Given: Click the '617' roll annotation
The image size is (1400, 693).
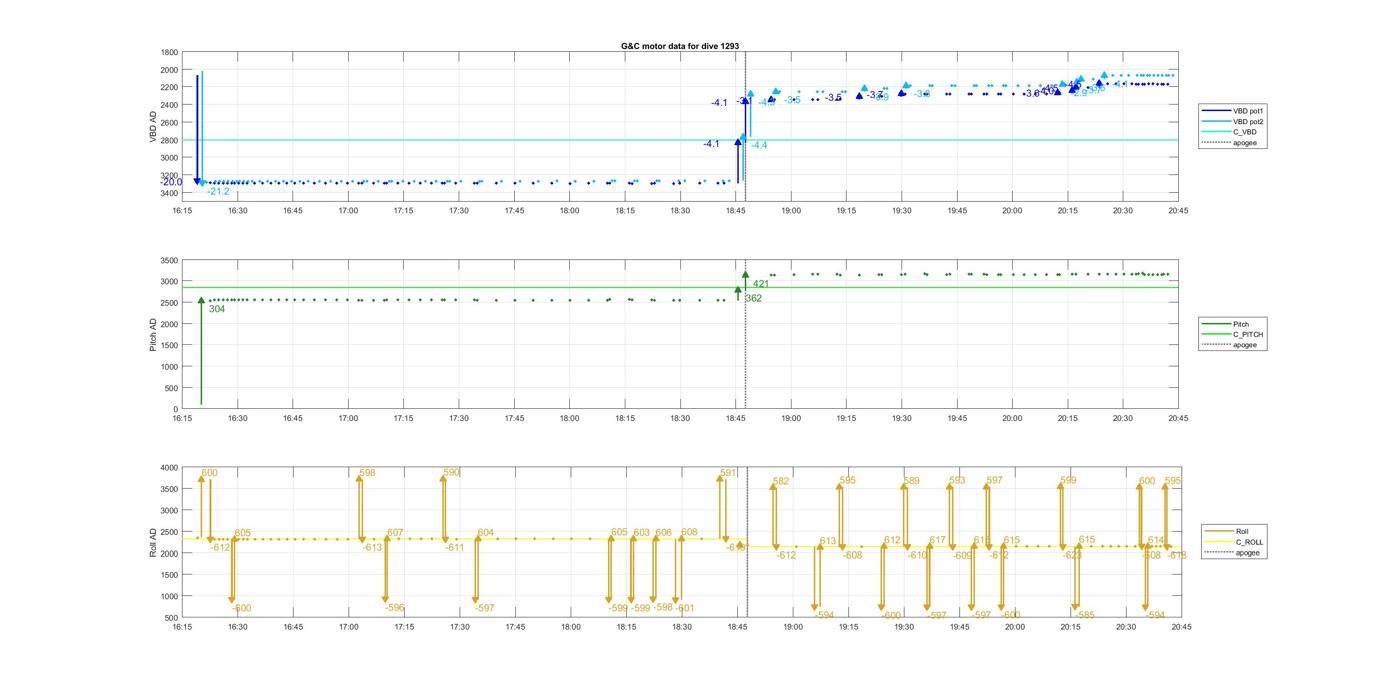Looking at the screenshot, I should (x=938, y=541).
